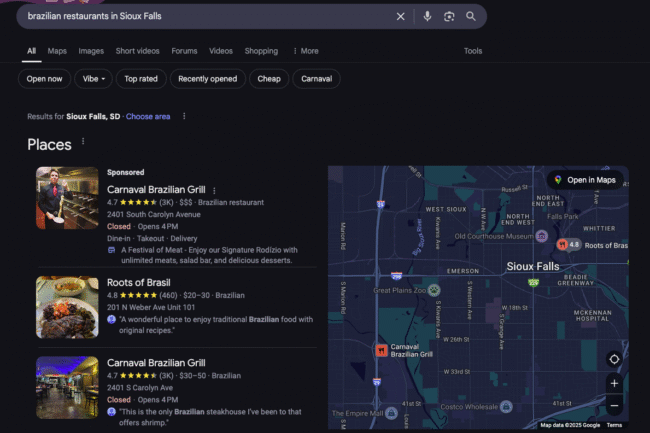Expand the Vibe dropdown filter
This screenshot has width=650, height=433.
pos(93,79)
